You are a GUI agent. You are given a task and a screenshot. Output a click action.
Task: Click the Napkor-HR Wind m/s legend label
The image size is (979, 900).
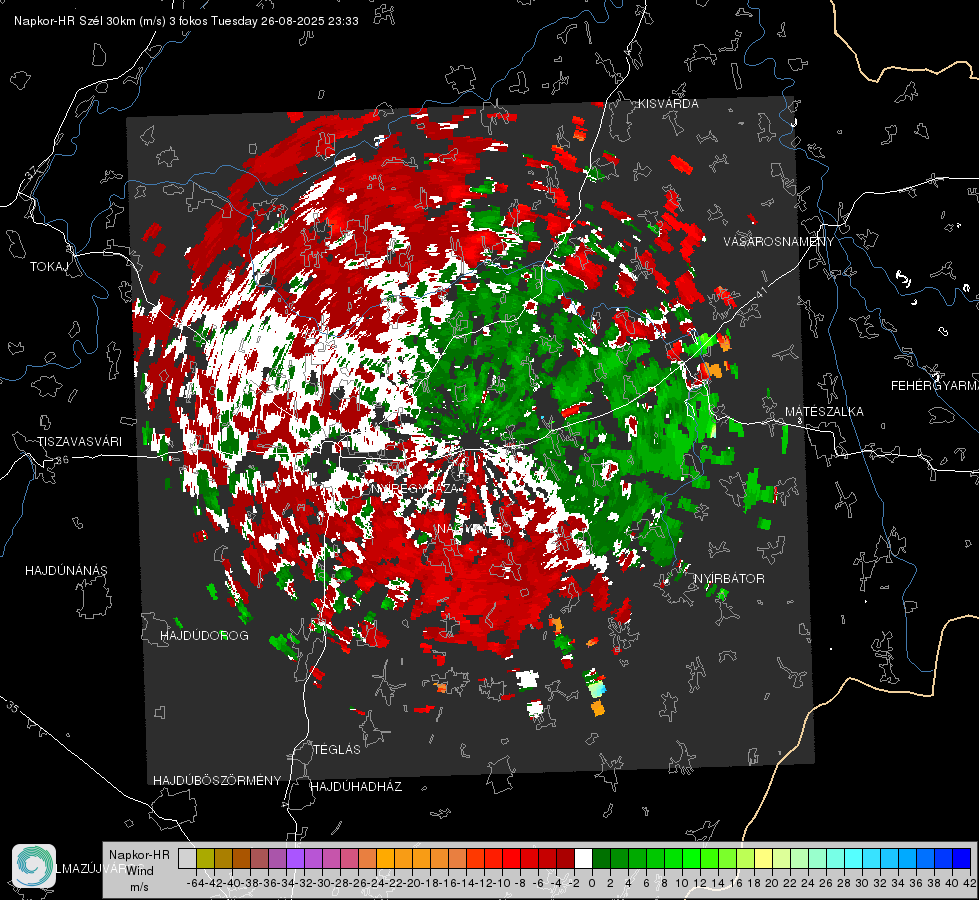[x=139, y=871]
